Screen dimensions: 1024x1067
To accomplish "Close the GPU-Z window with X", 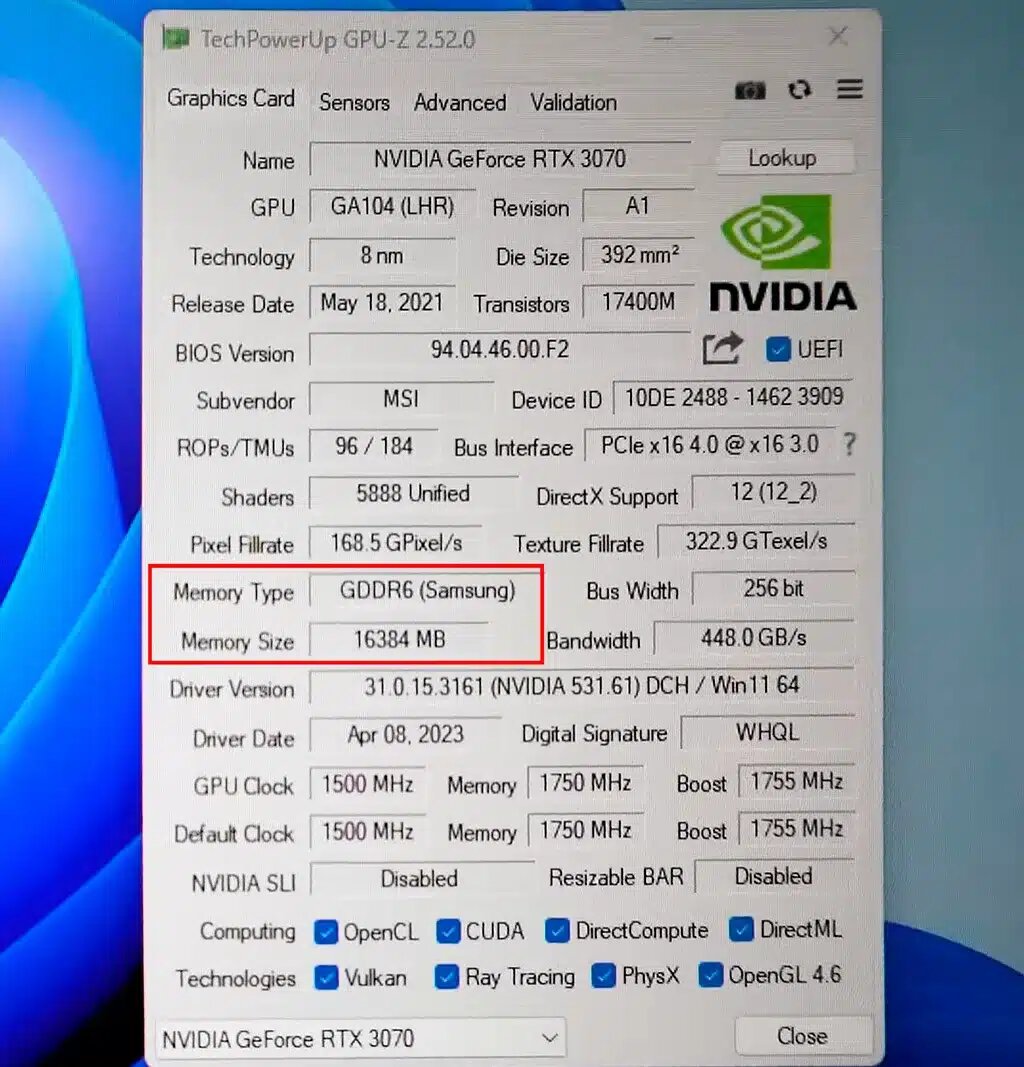I will click(x=838, y=35).
